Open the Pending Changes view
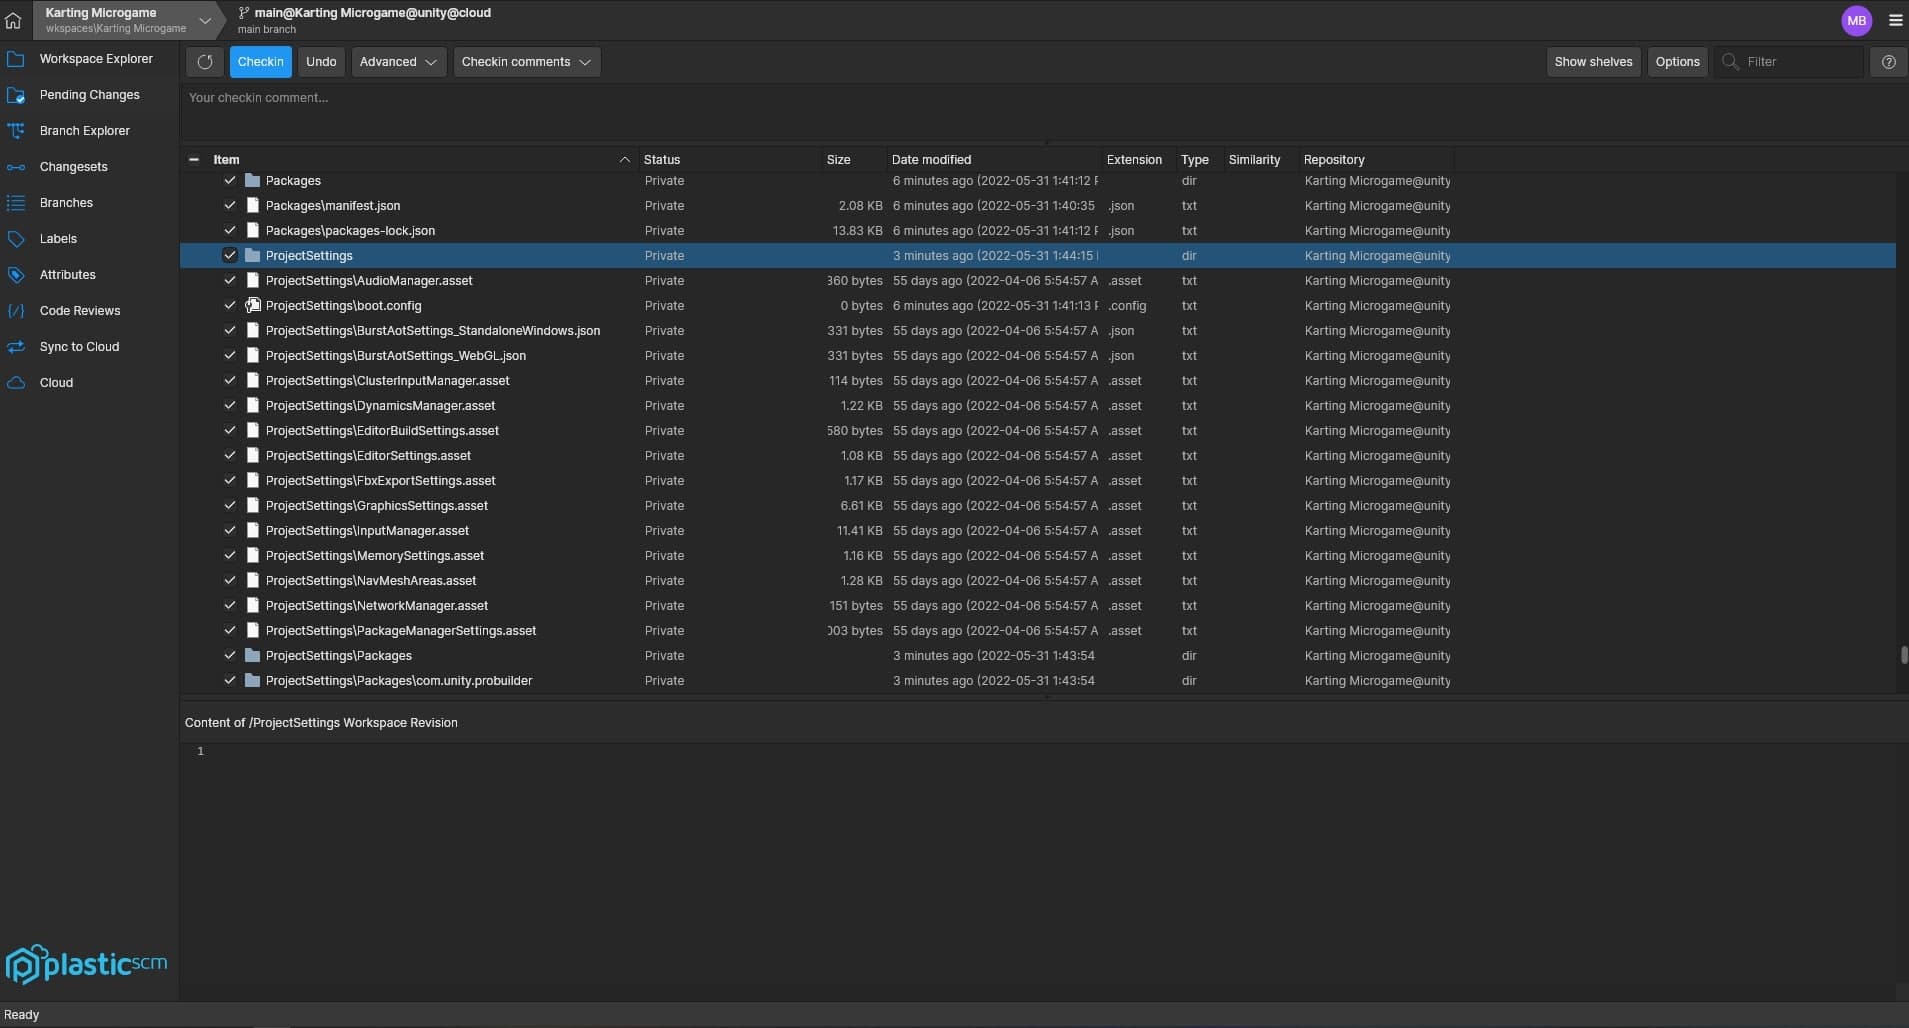 89,94
